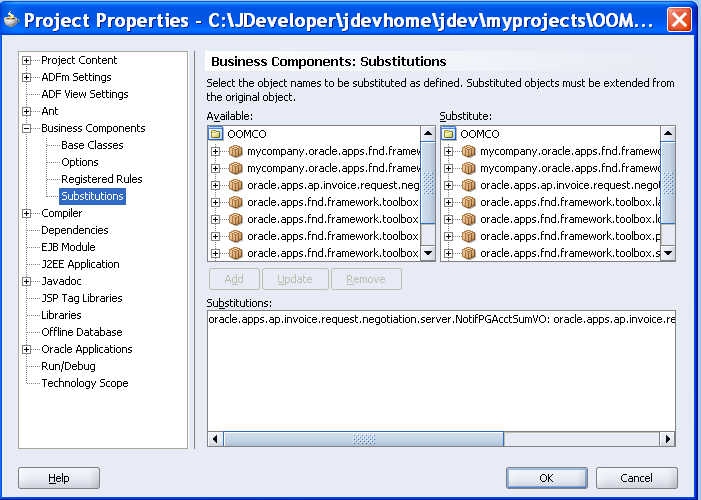The width and height of the screenshot is (701, 500).
Task: Select the Javadoc label in the tree
Action: 61,281
